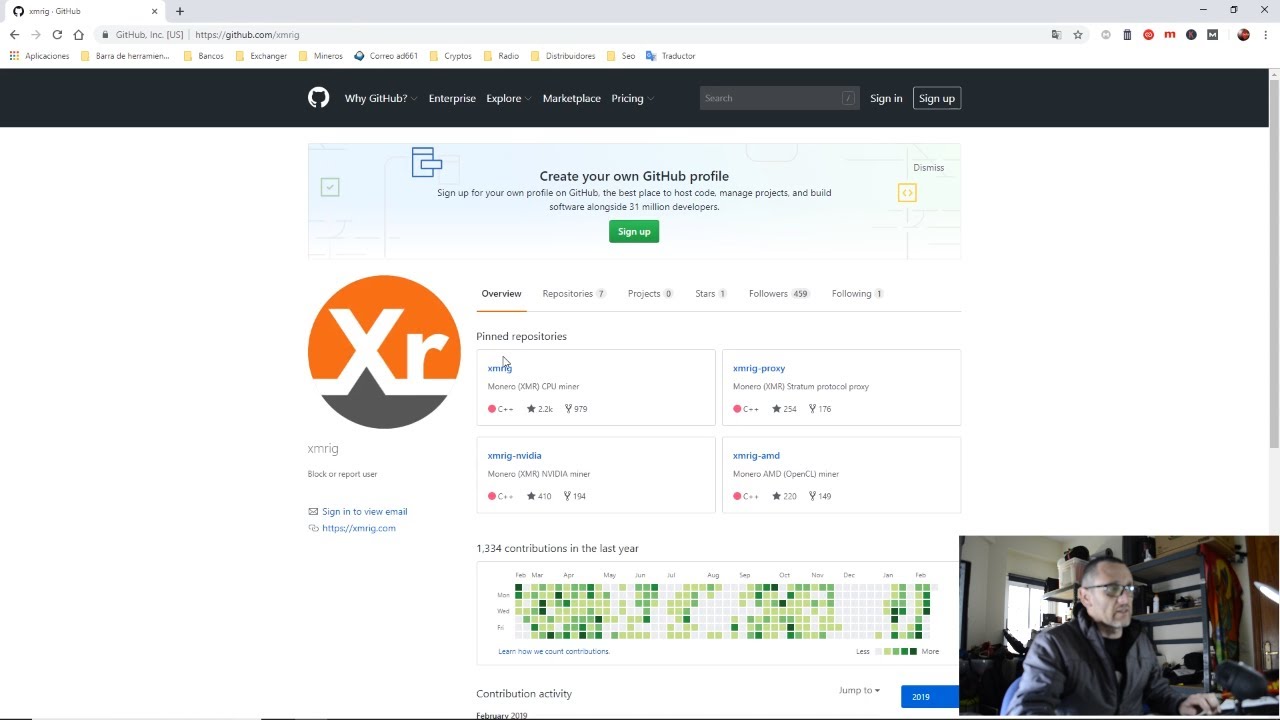This screenshot has height=720, width=1280.
Task: Open the Bancos bookmark folder
Action: tap(204, 56)
